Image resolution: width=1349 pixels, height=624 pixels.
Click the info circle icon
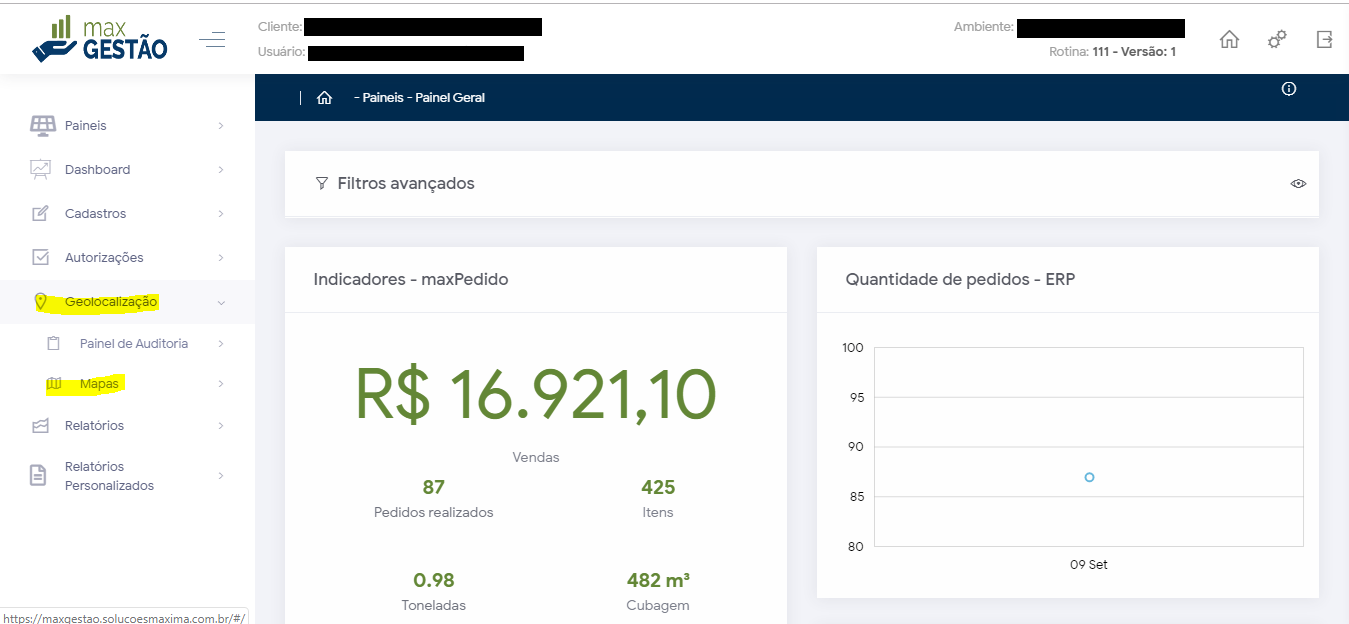pyautogui.click(x=1289, y=89)
